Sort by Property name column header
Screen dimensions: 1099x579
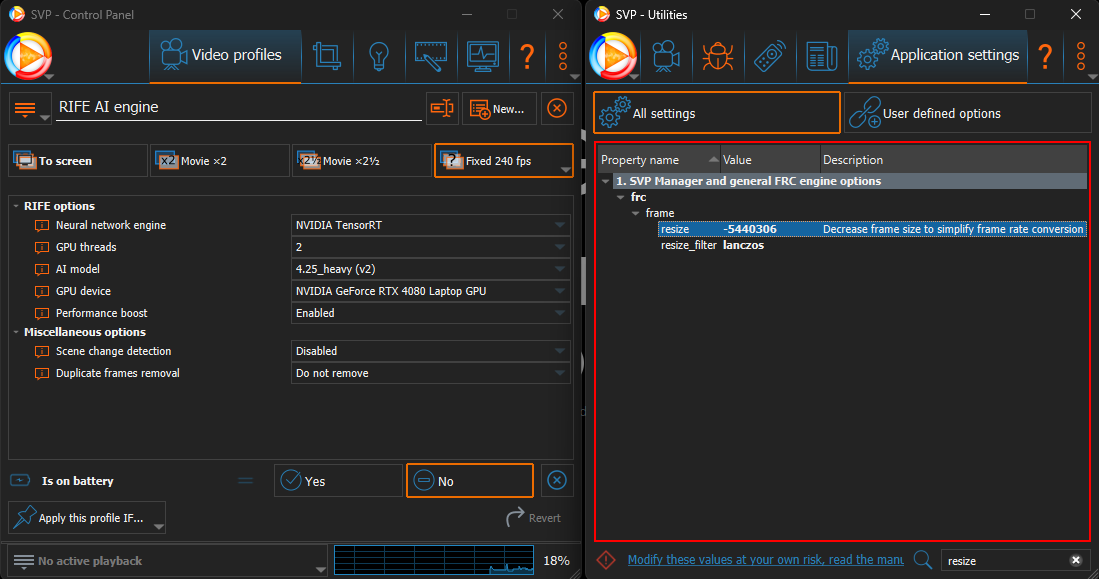pos(659,160)
